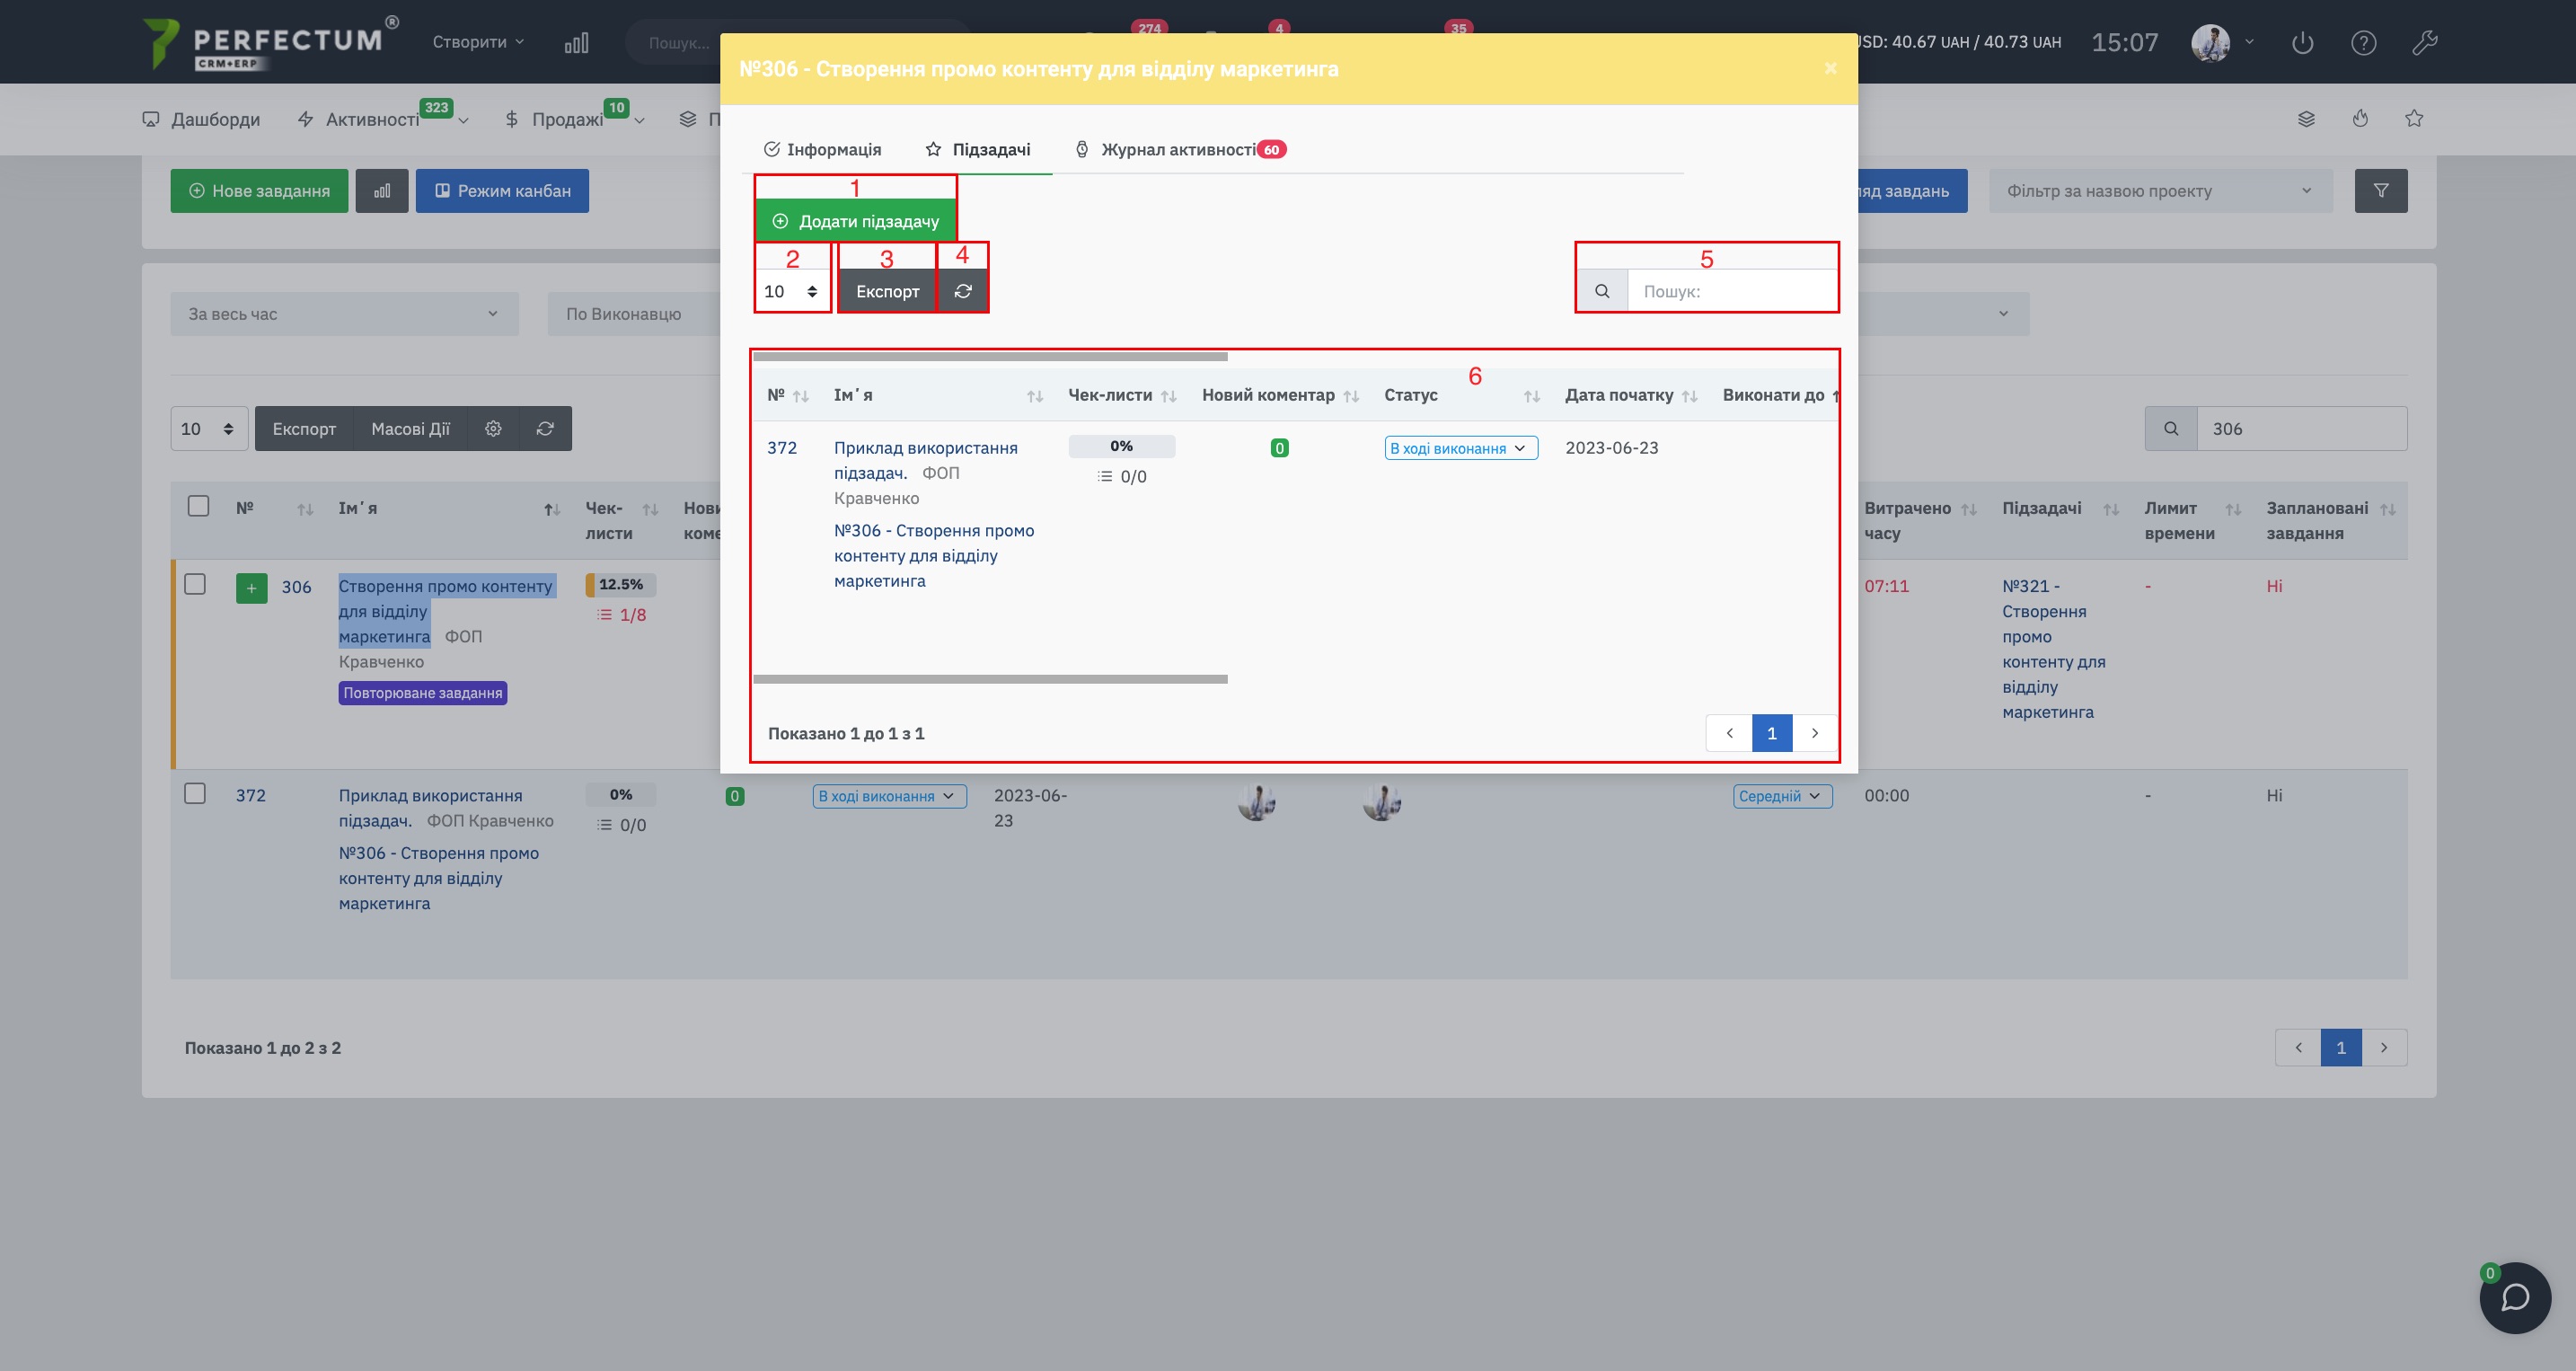Open the 'За весь час' period dropdown

[x=344, y=314]
